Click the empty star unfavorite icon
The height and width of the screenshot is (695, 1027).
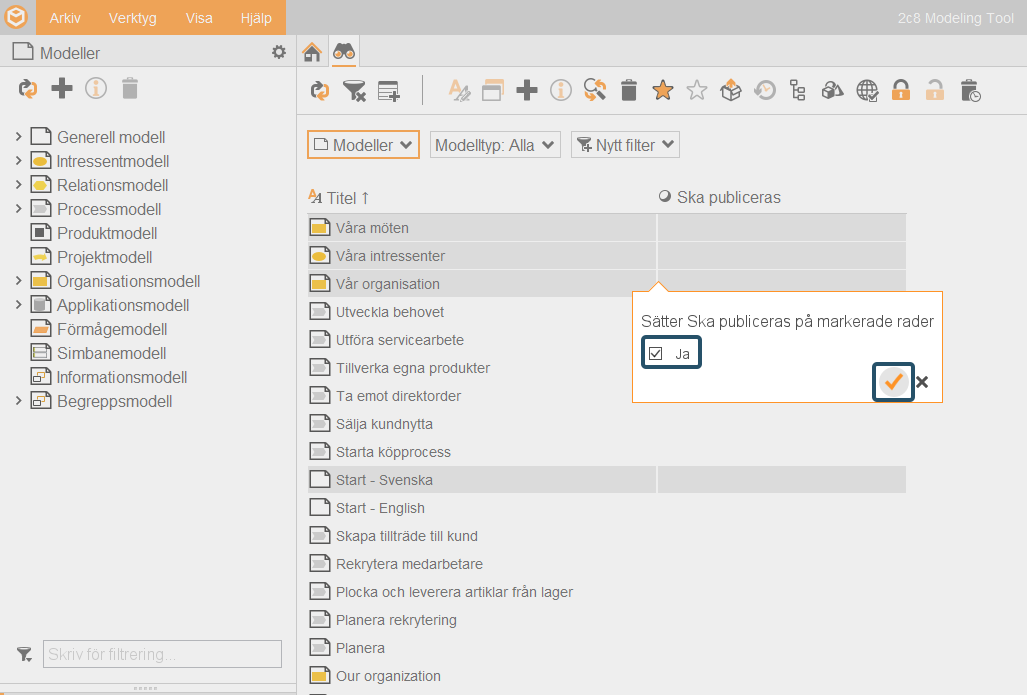pyautogui.click(x=697, y=90)
